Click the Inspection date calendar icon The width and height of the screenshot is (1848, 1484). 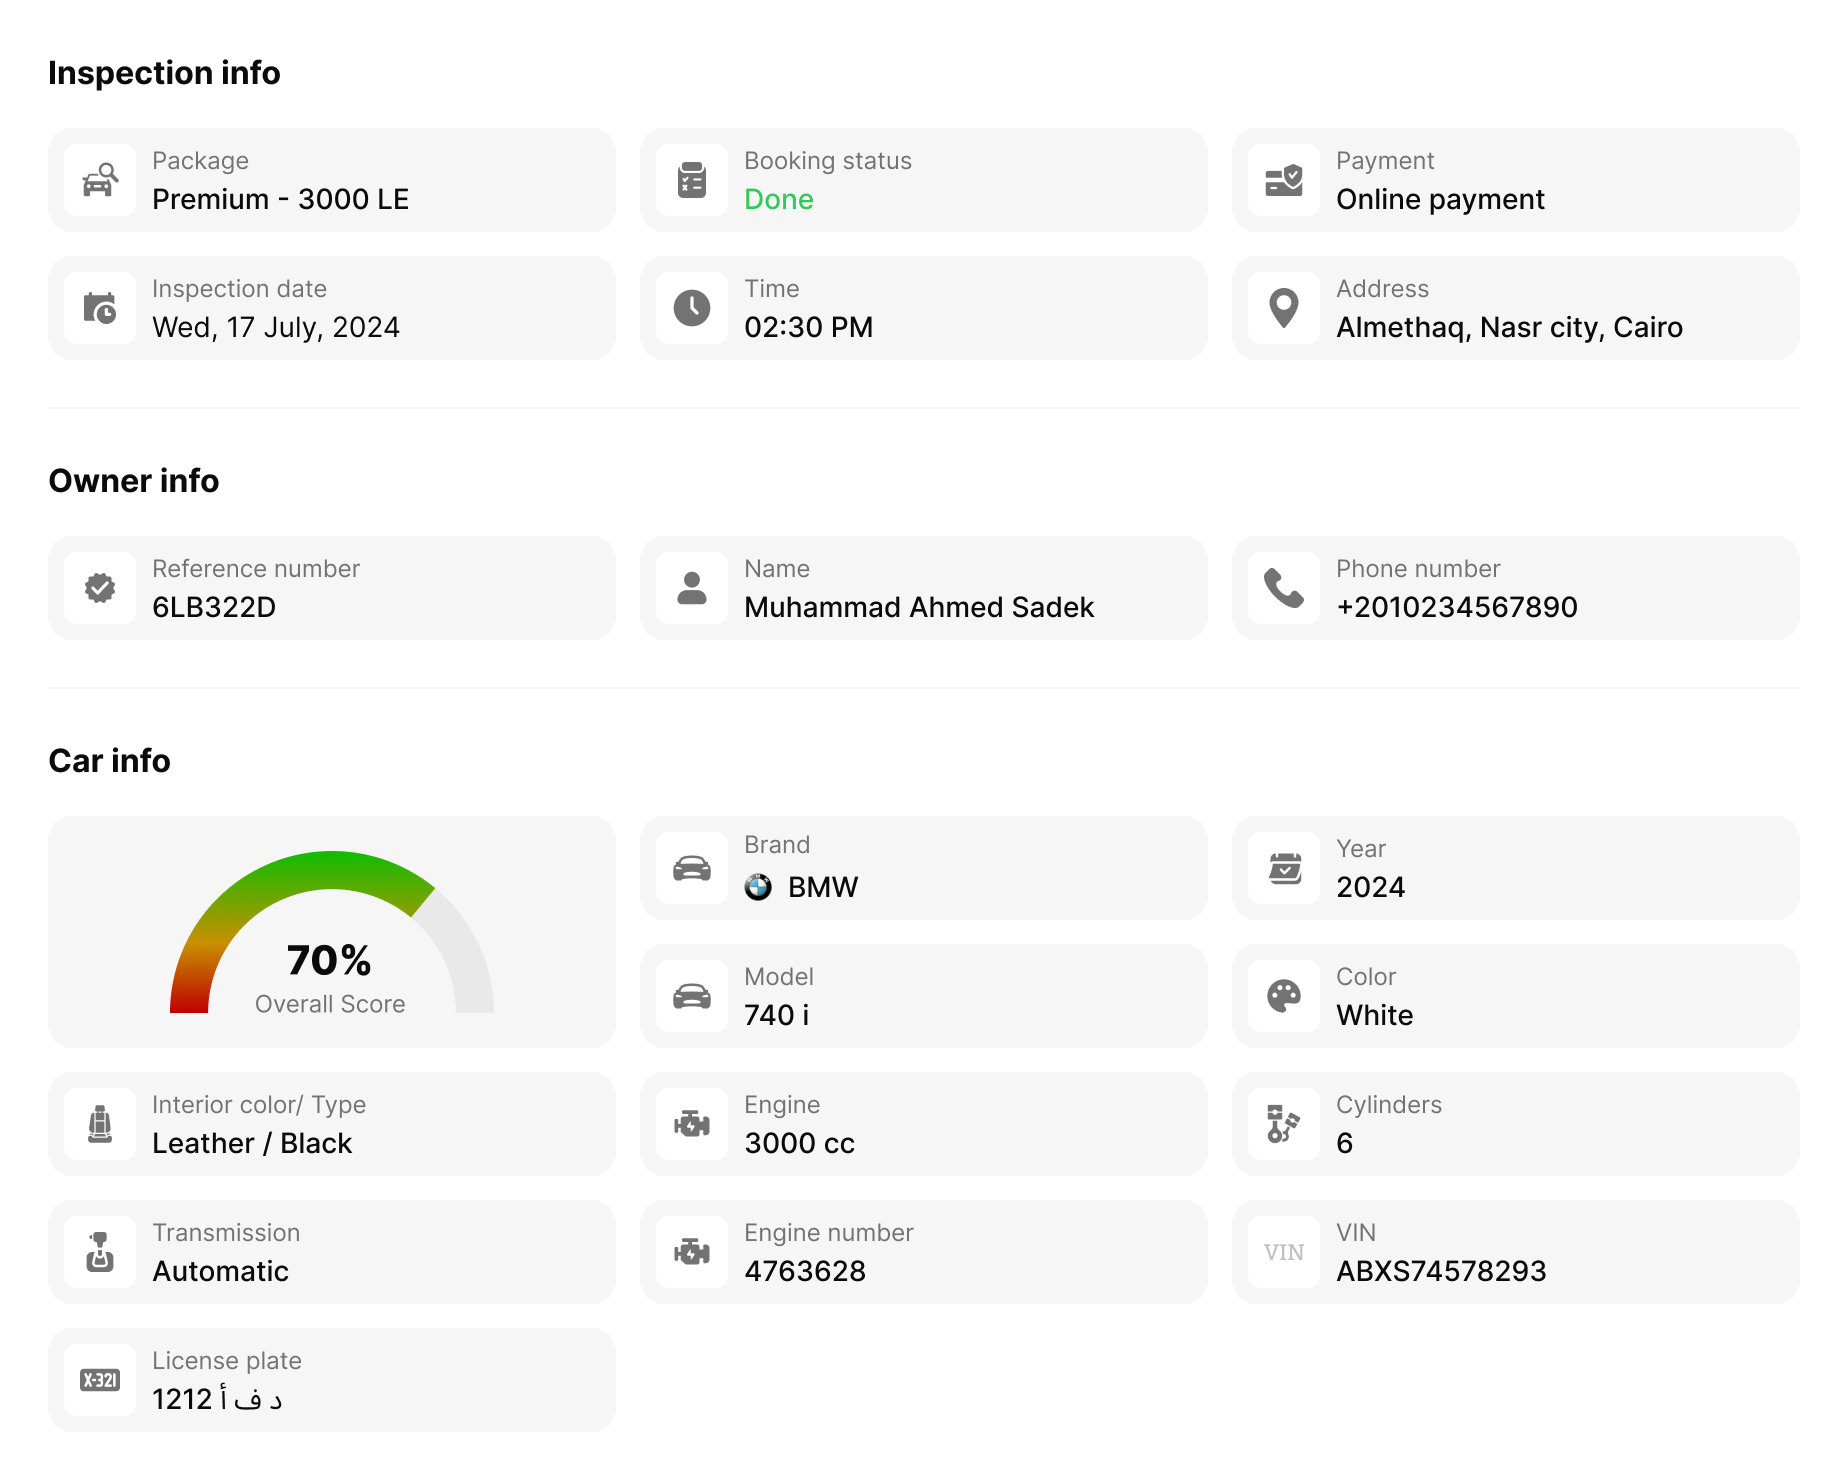click(100, 308)
